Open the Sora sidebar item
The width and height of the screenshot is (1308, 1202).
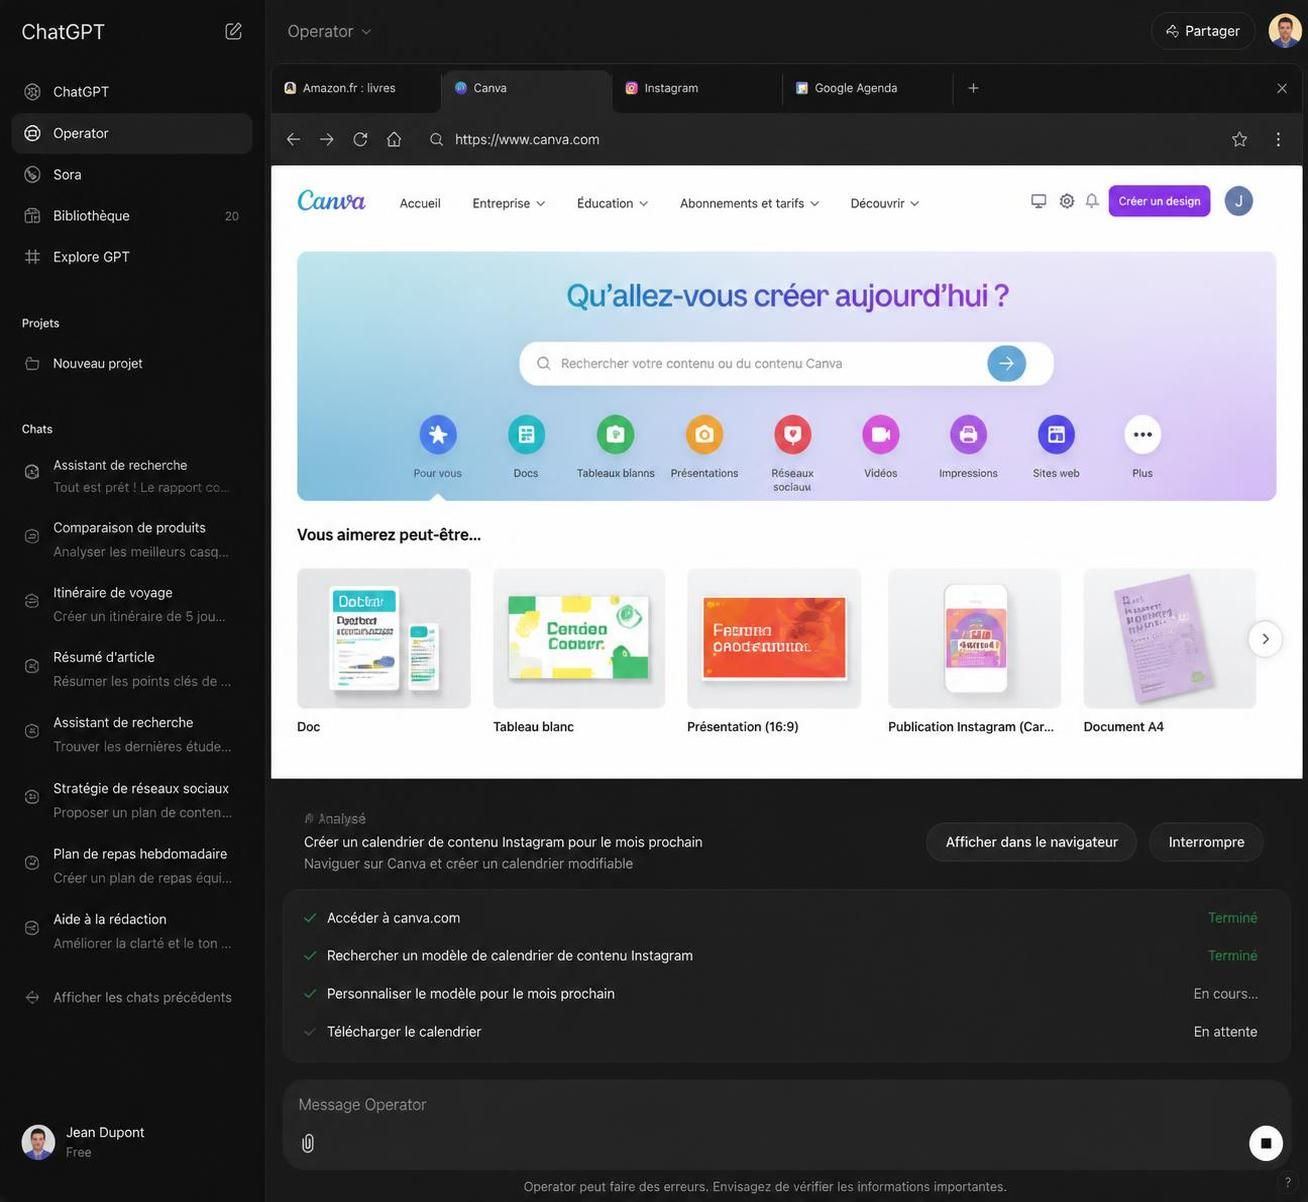131,174
